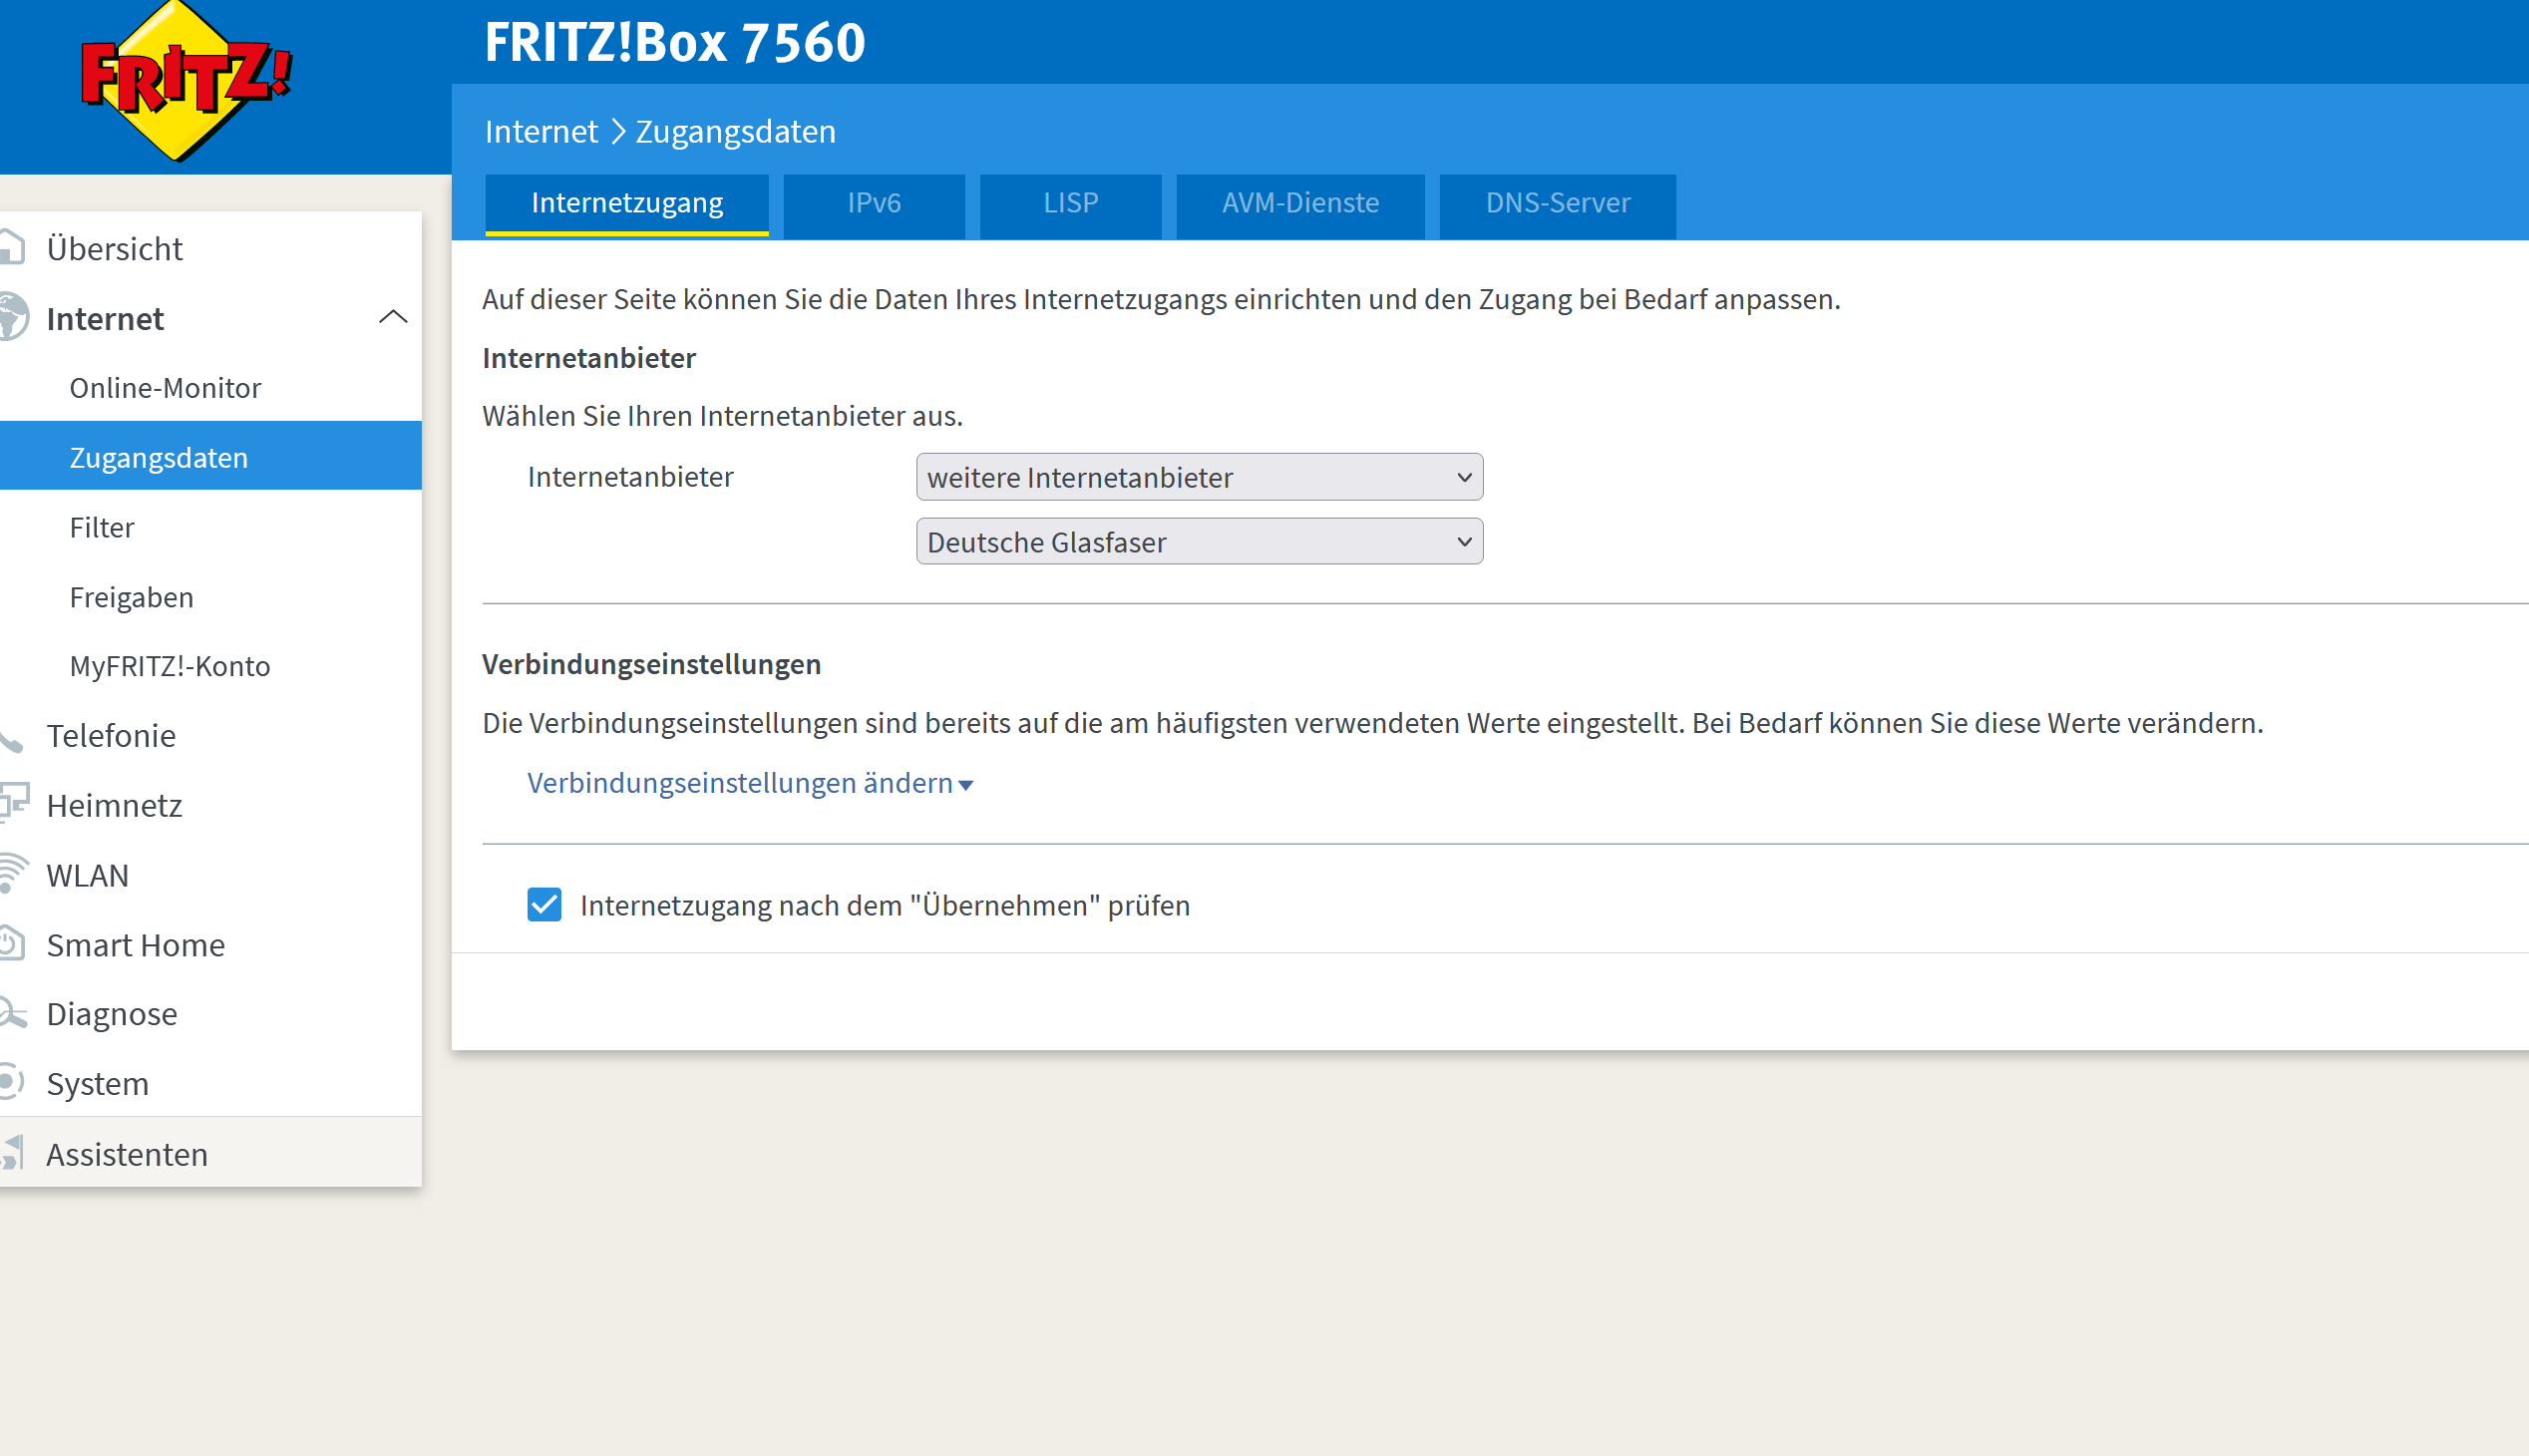The height and width of the screenshot is (1456, 2529).
Task: Click the FRITZ! logo
Action: tap(186, 80)
